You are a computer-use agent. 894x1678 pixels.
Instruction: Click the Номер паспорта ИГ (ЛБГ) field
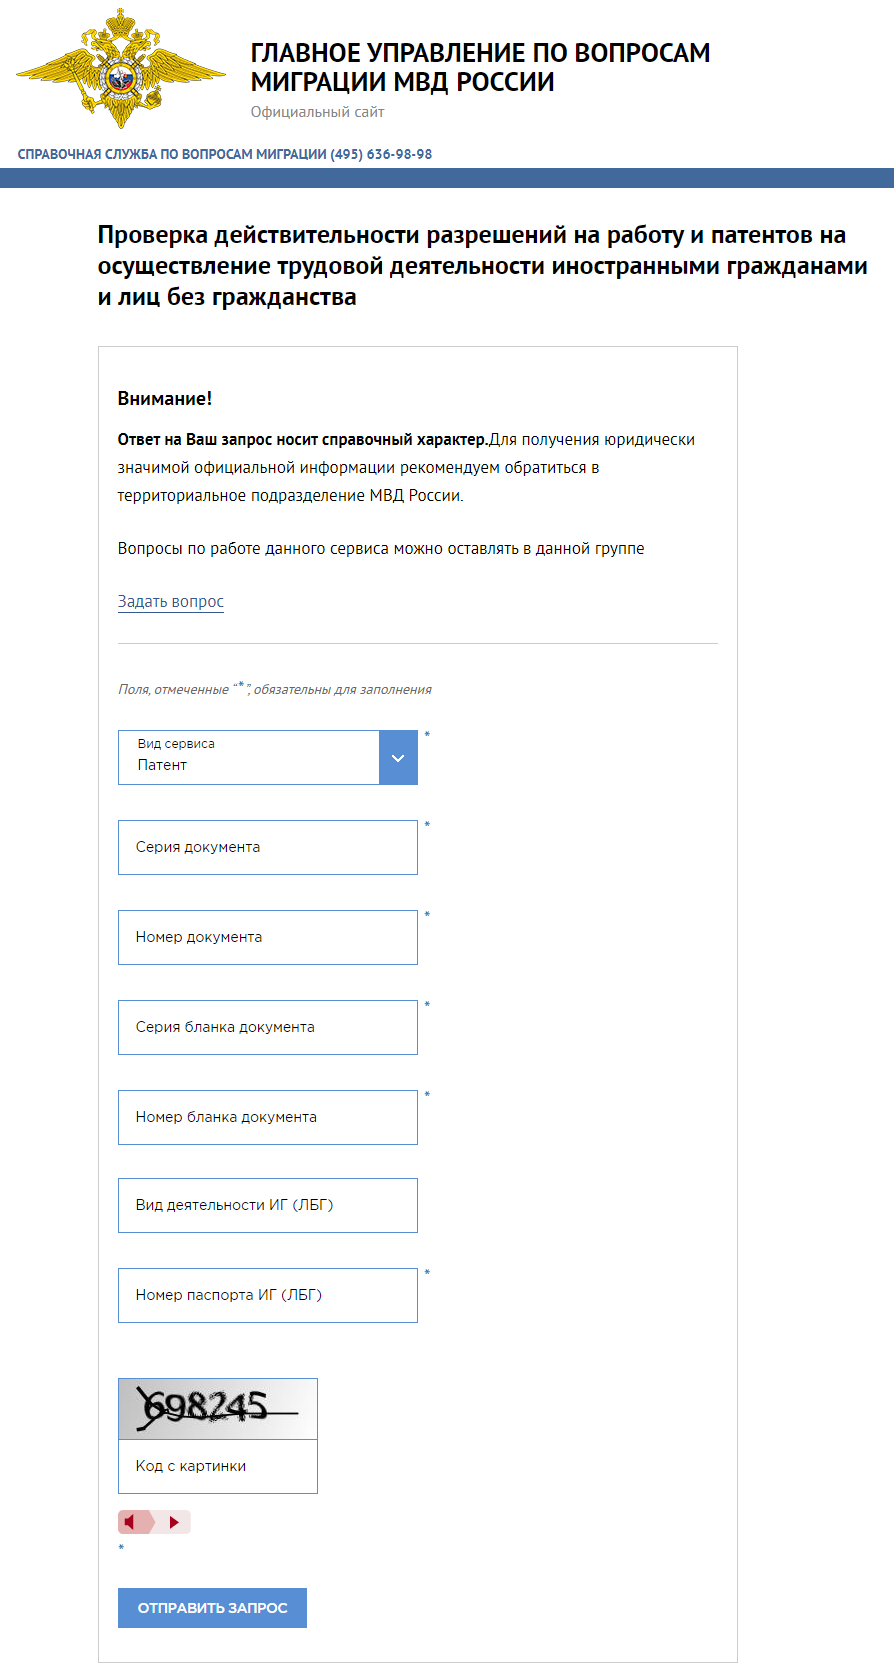click(x=268, y=1296)
